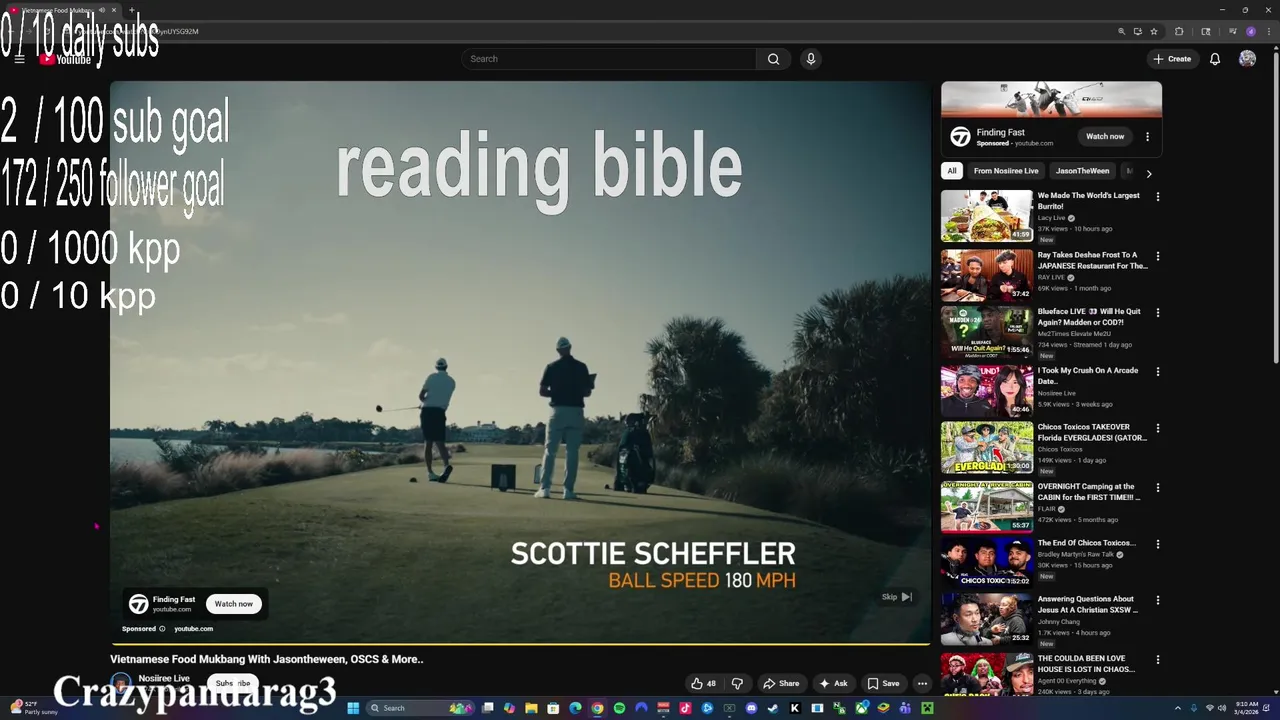Select the JasonTheWeen filter chip
The width and height of the screenshot is (1280, 720).
(x=1082, y=171)
